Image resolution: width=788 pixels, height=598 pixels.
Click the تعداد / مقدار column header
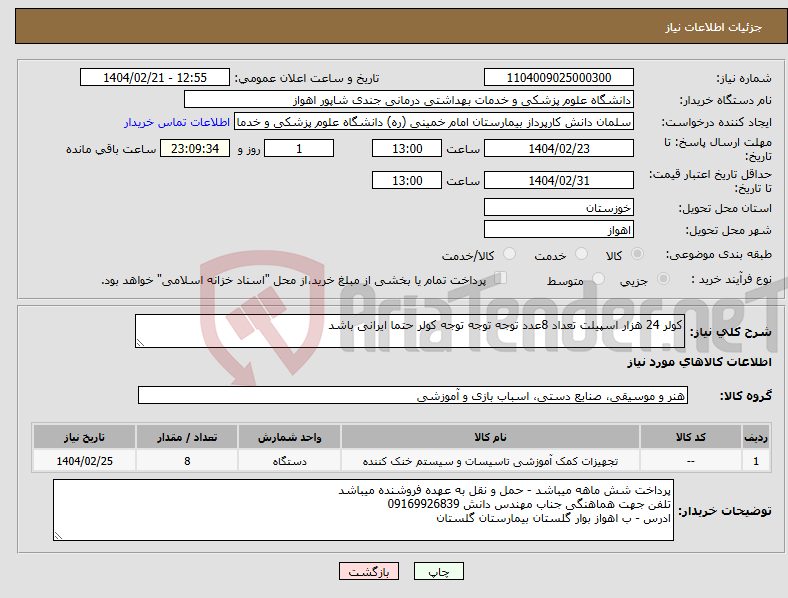tap(187, 437)
